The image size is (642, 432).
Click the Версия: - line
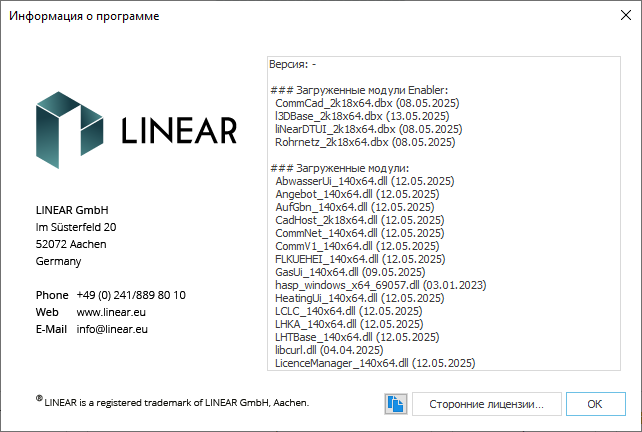[293, 64]
